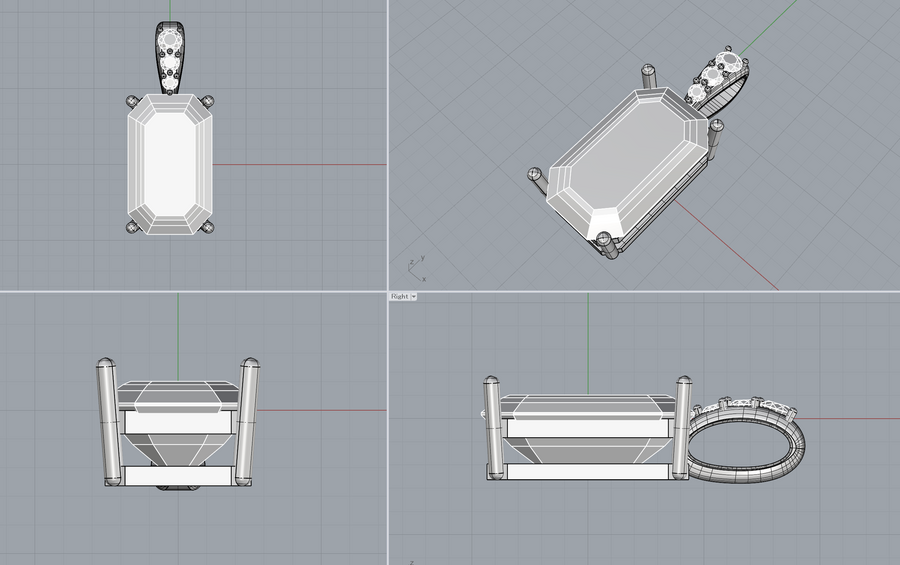Select the lower-right prong in top-left viewport

208,228
